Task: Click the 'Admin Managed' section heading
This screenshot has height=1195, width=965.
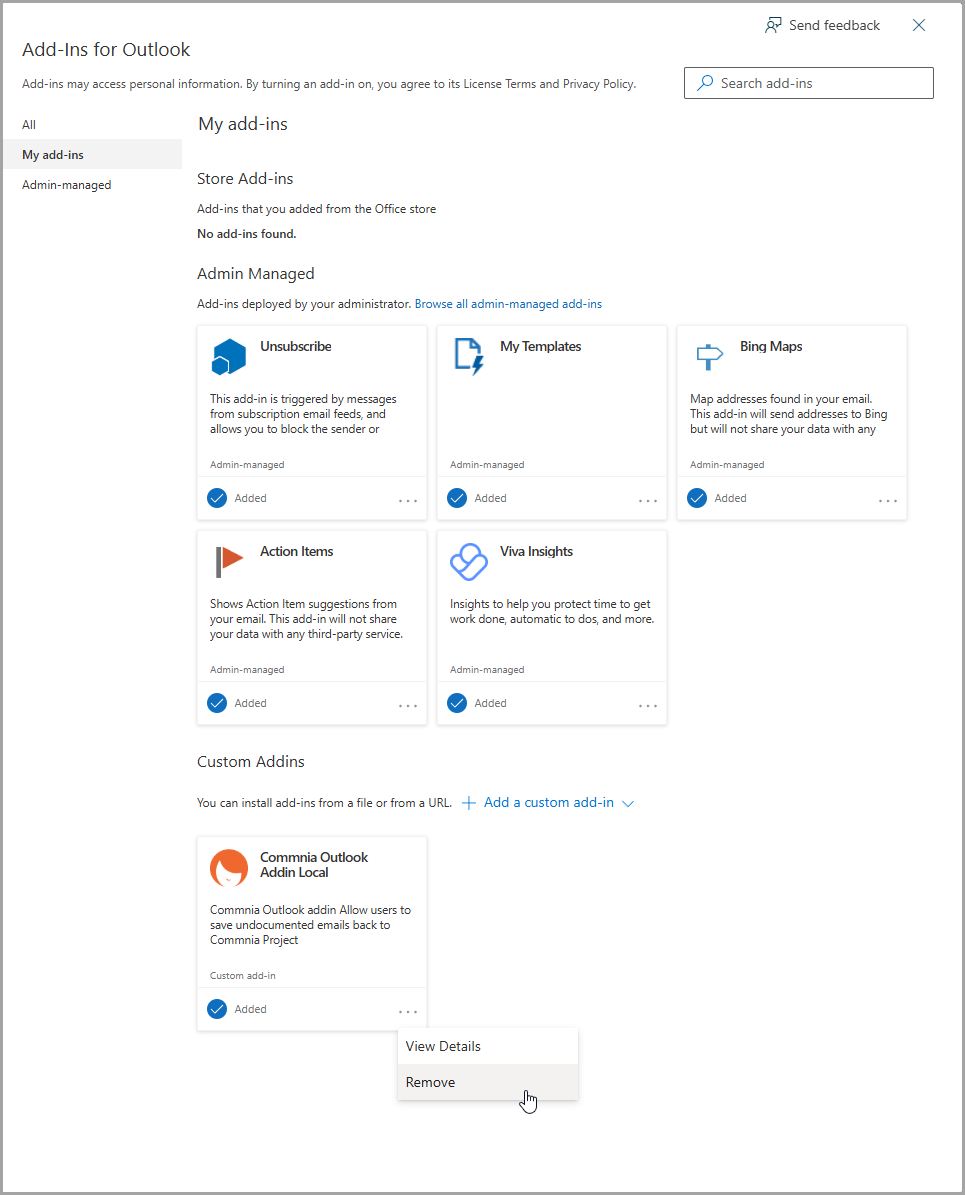Action: point(255,274)
